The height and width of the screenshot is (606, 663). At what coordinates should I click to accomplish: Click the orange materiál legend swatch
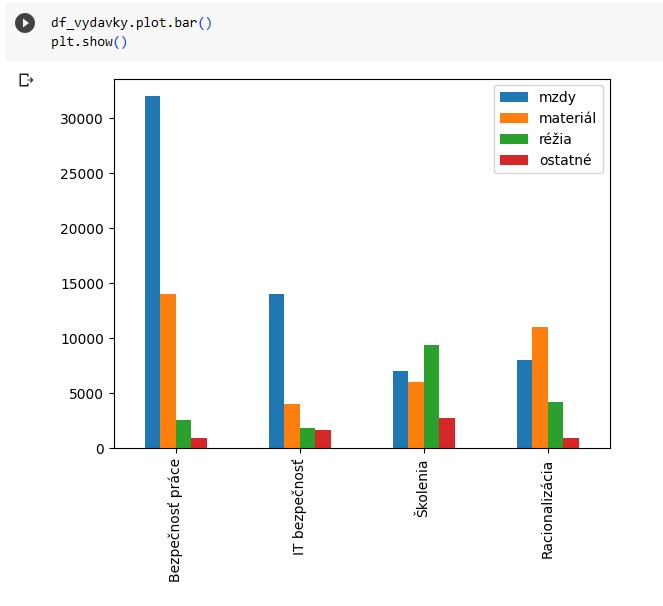[514, 118]
